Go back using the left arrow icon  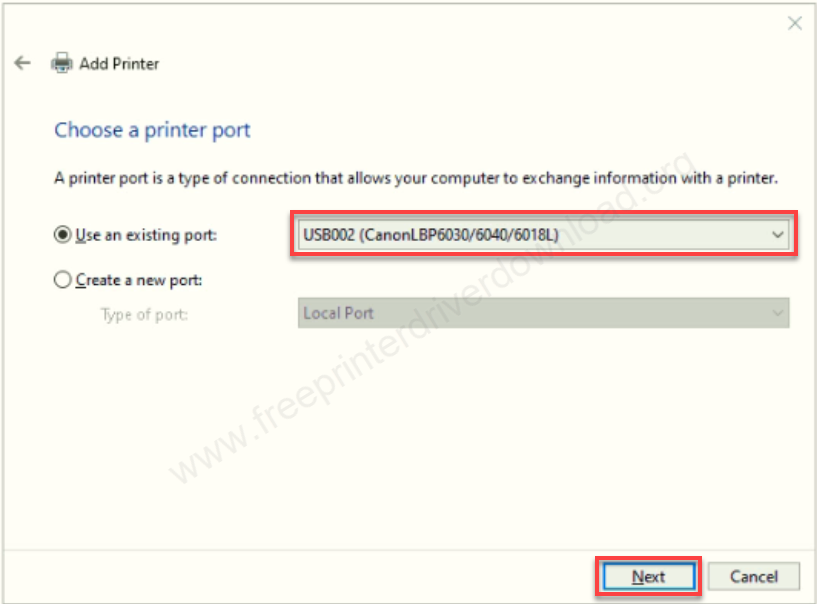pyautogui.click(x=22, y=63)
